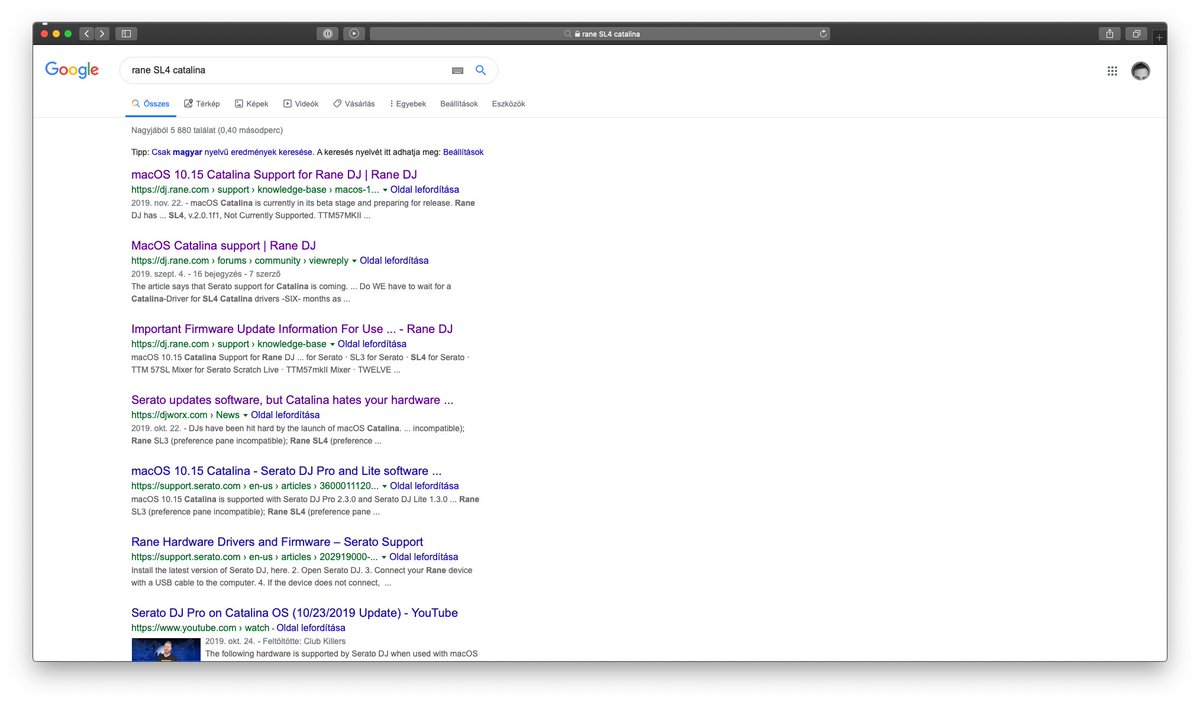Screen dimensions: 1200x705
Task: Switch to the Térkép tab
Action: tap(202, 104)
